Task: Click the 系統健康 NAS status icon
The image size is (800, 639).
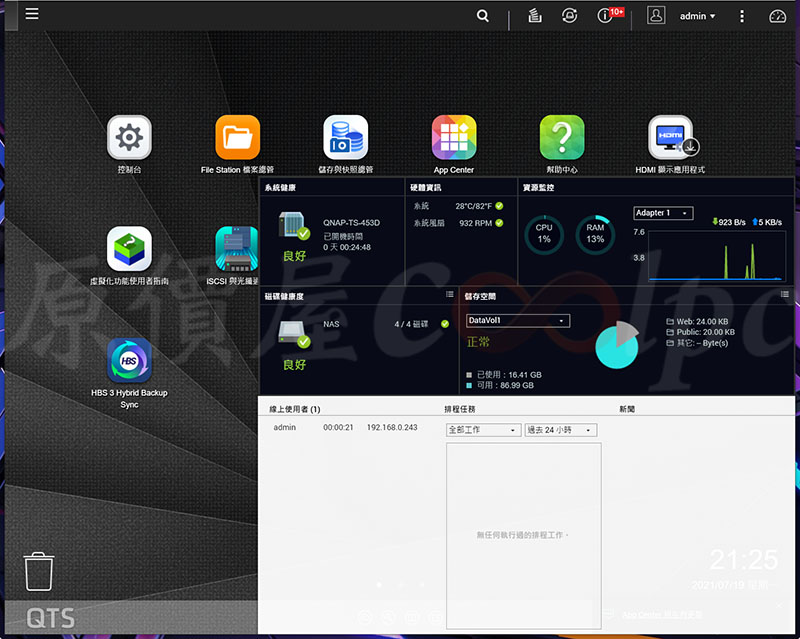Action: (294, 226)
